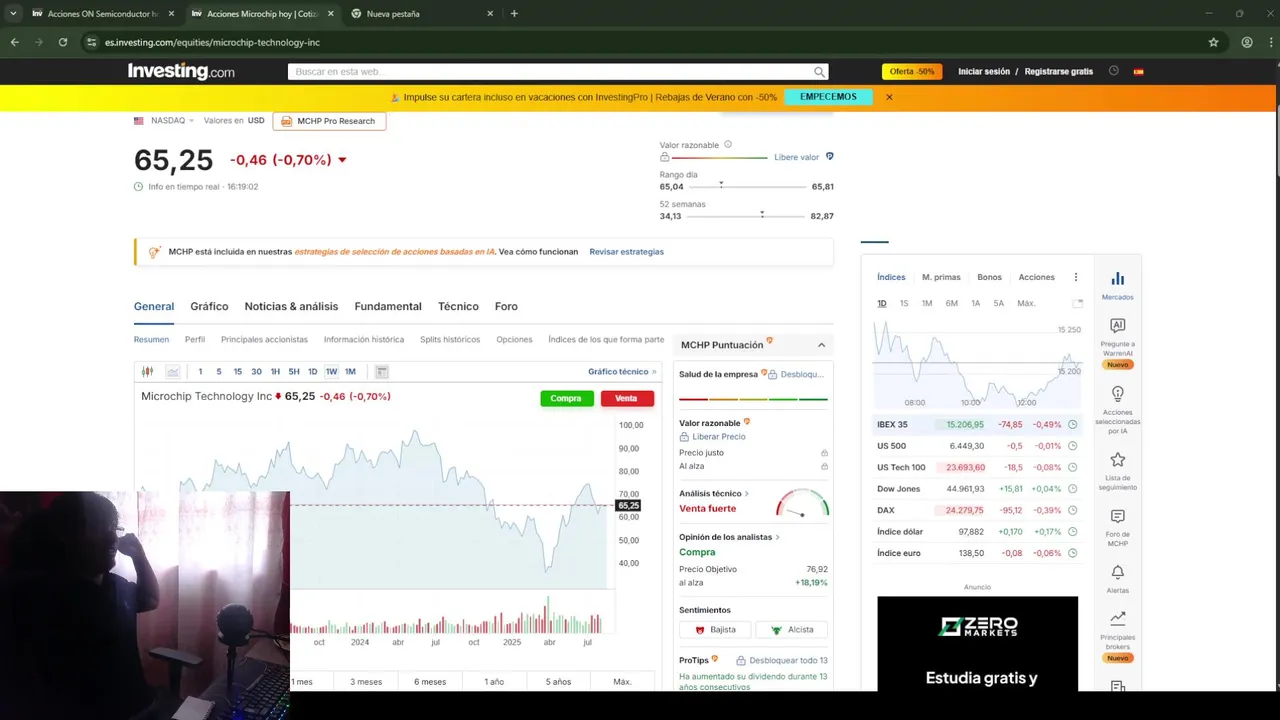Open the chart calendar/table icon
Screen dimensions: 1280x720
click(381, 372)
